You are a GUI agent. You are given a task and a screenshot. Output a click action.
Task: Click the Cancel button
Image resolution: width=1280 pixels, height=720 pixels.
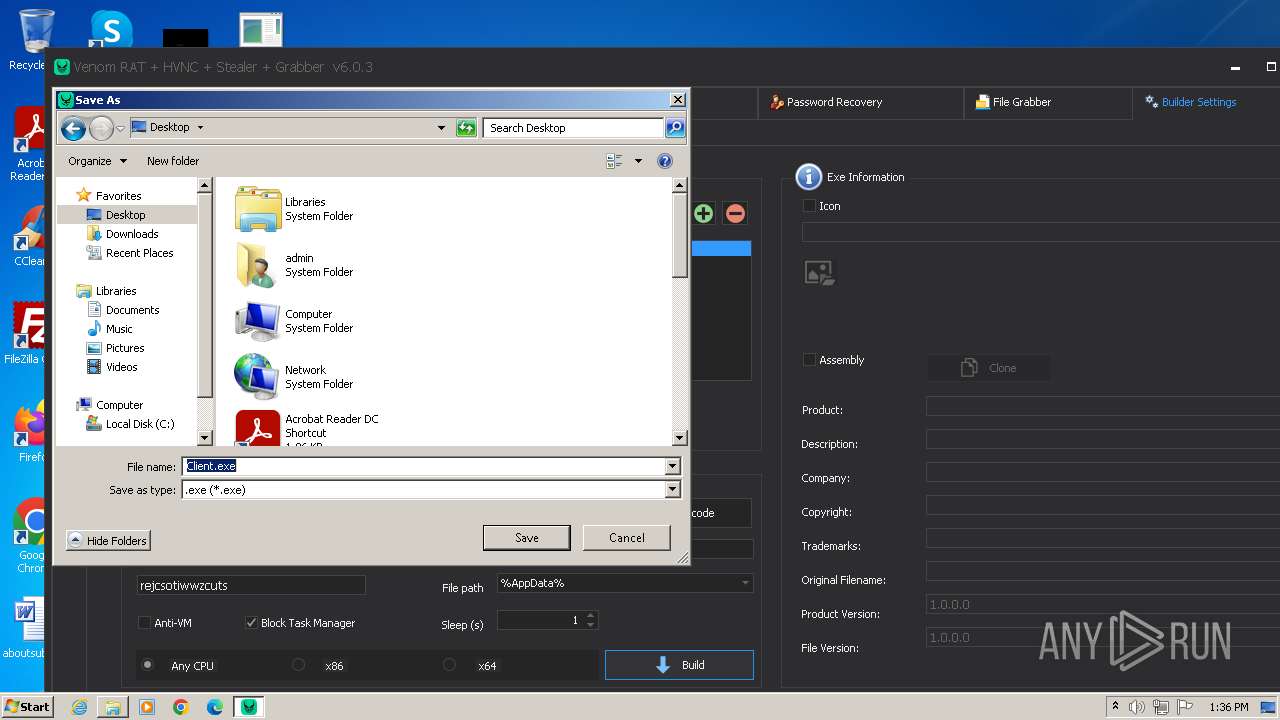tap(627, 538)
